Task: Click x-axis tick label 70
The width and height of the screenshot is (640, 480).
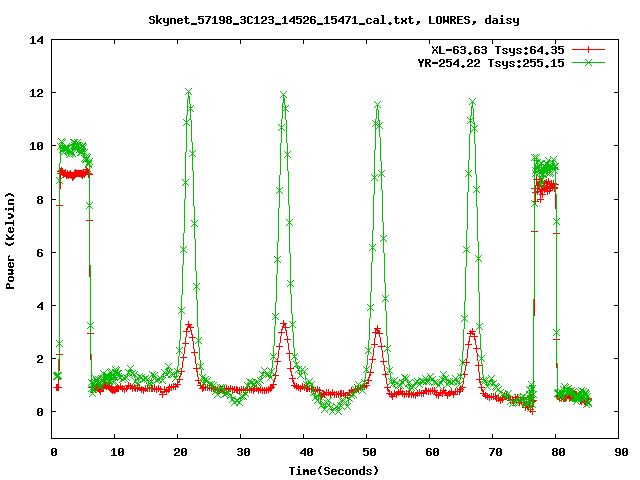Action: pyautogui.click(x=495, y=452)
